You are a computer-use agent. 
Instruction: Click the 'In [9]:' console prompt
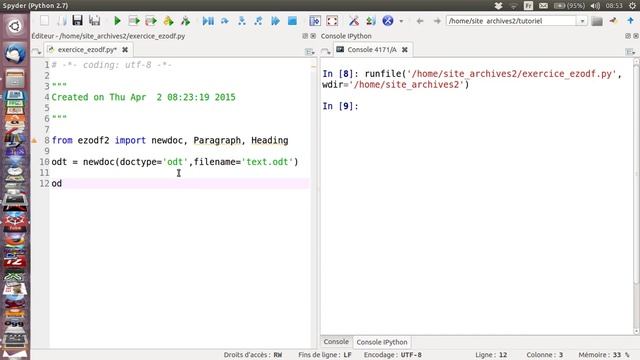(340, 106)
